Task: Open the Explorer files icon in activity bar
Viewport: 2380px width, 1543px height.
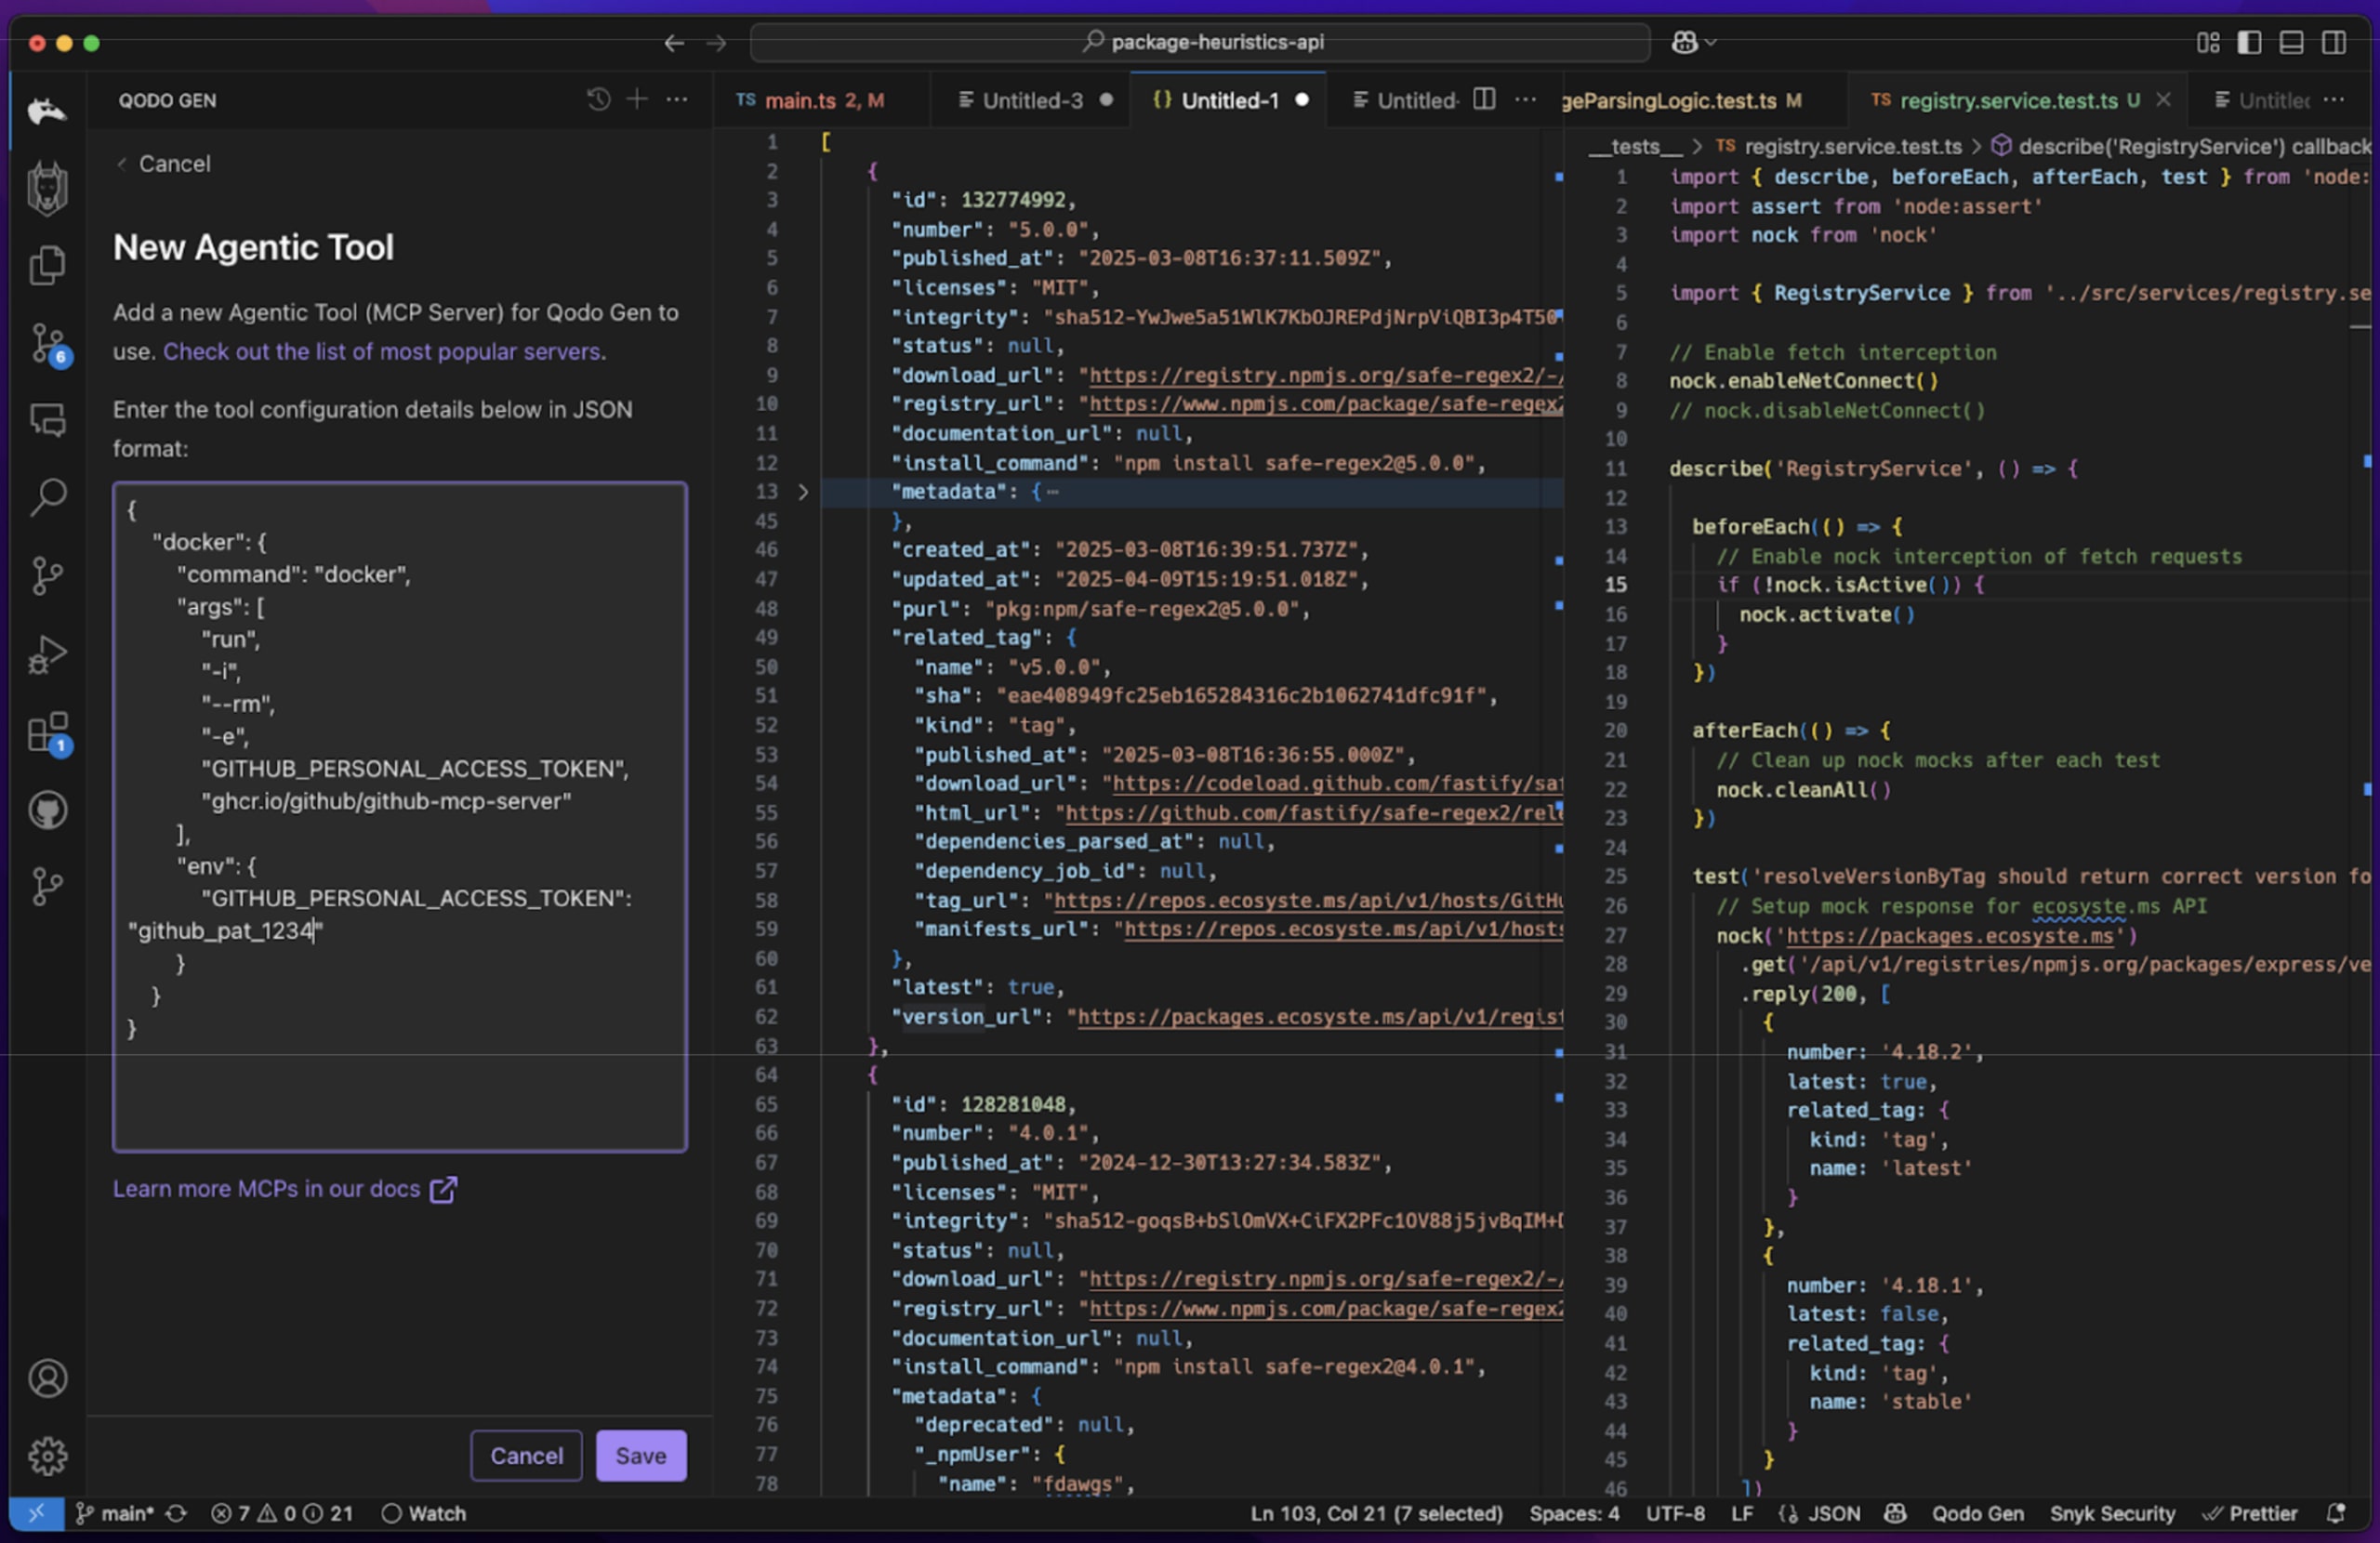Action: (47, 266)
